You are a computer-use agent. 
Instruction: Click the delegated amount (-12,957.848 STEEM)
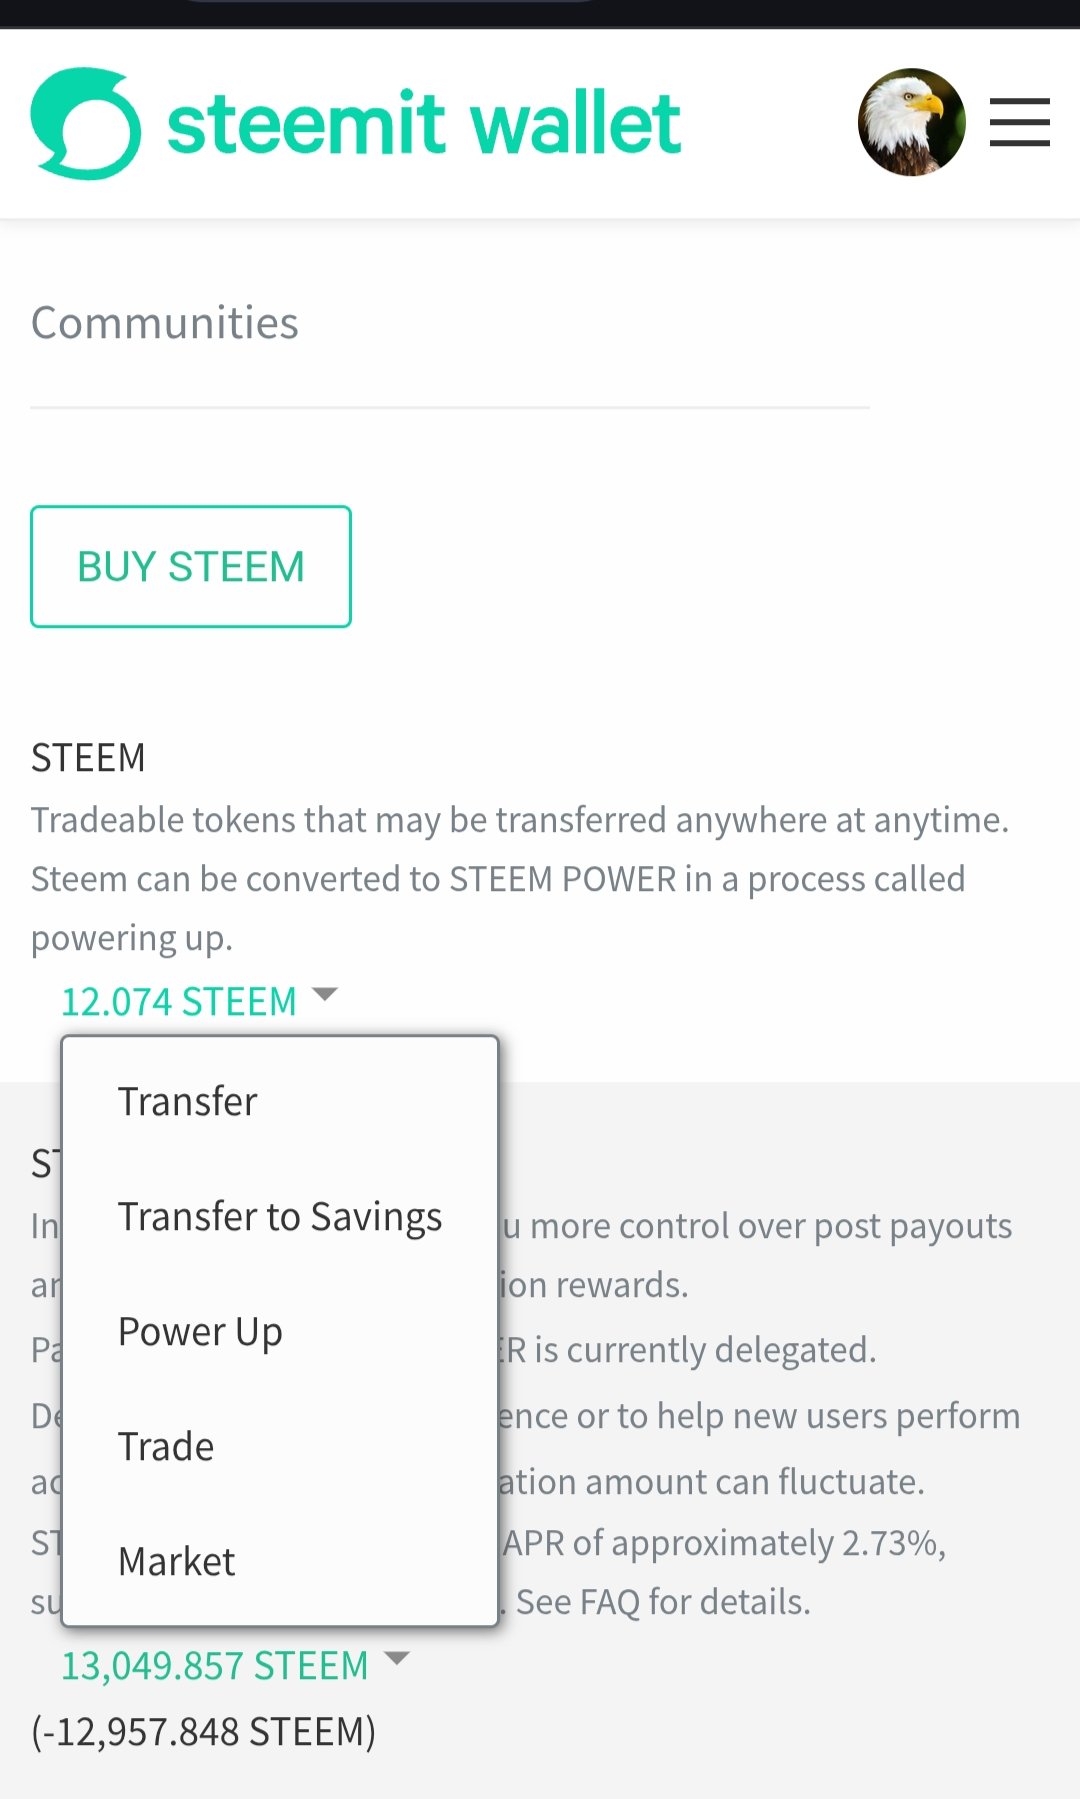pyautogui.click(x=204, y=1731)
